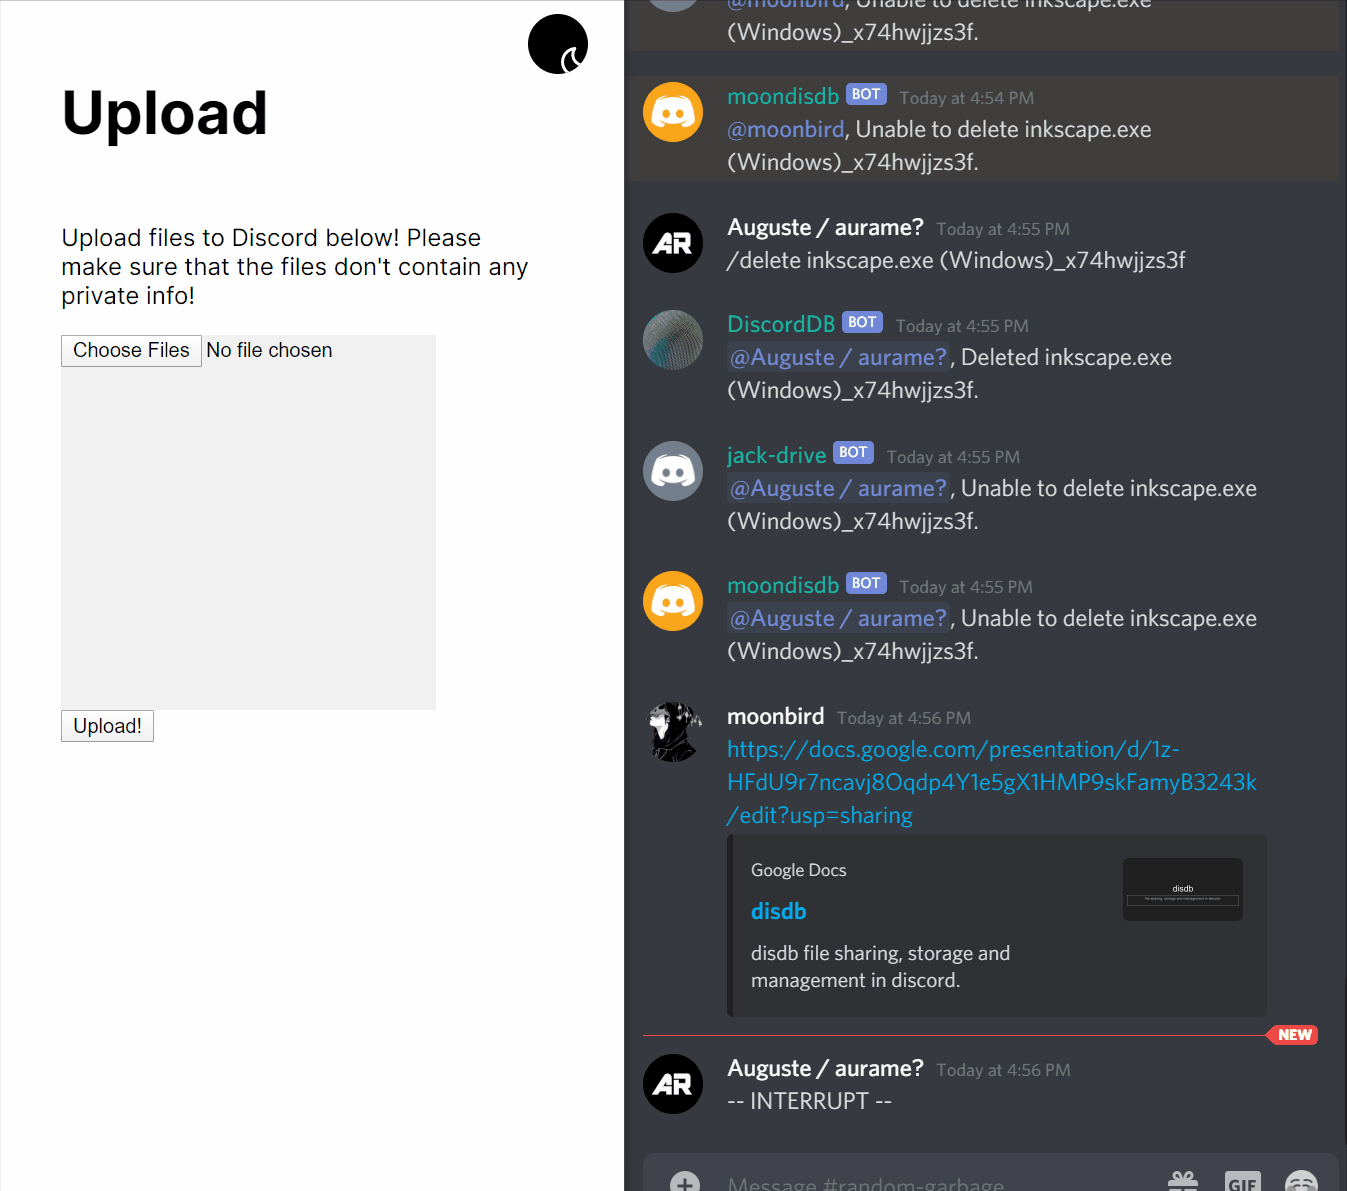
Task: Click the moondisdb username at 4:55 PM
Action: [783, 586]
